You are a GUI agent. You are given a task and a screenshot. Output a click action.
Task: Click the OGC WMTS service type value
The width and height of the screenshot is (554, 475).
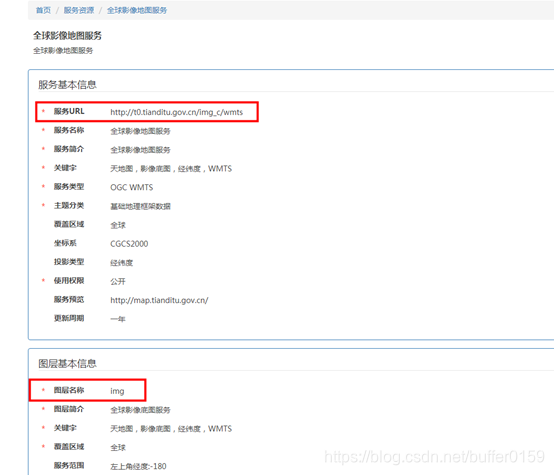(x=131, y=187)
